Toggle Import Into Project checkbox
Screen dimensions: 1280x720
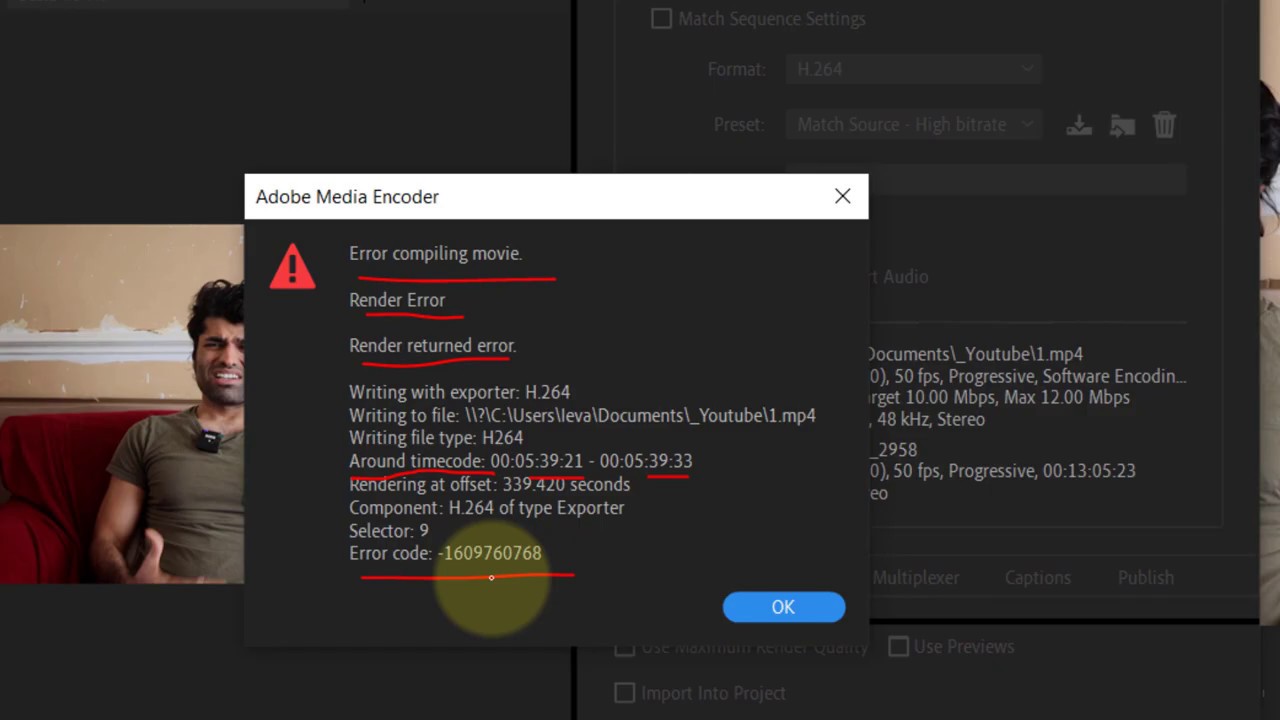(625, 692)
